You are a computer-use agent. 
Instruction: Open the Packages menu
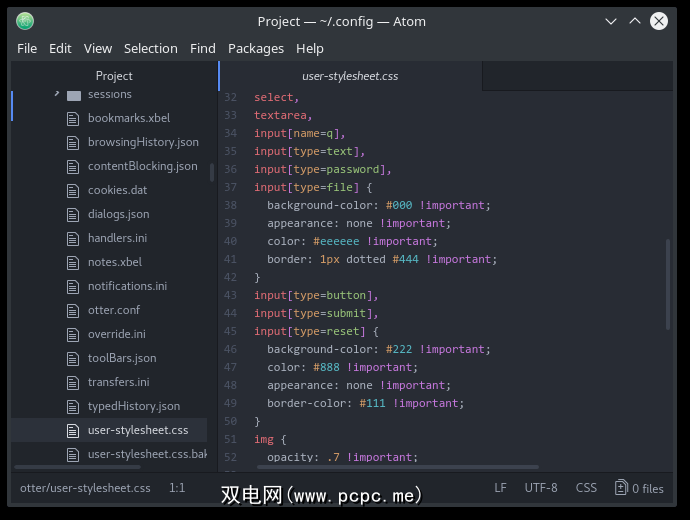[256, 48]
